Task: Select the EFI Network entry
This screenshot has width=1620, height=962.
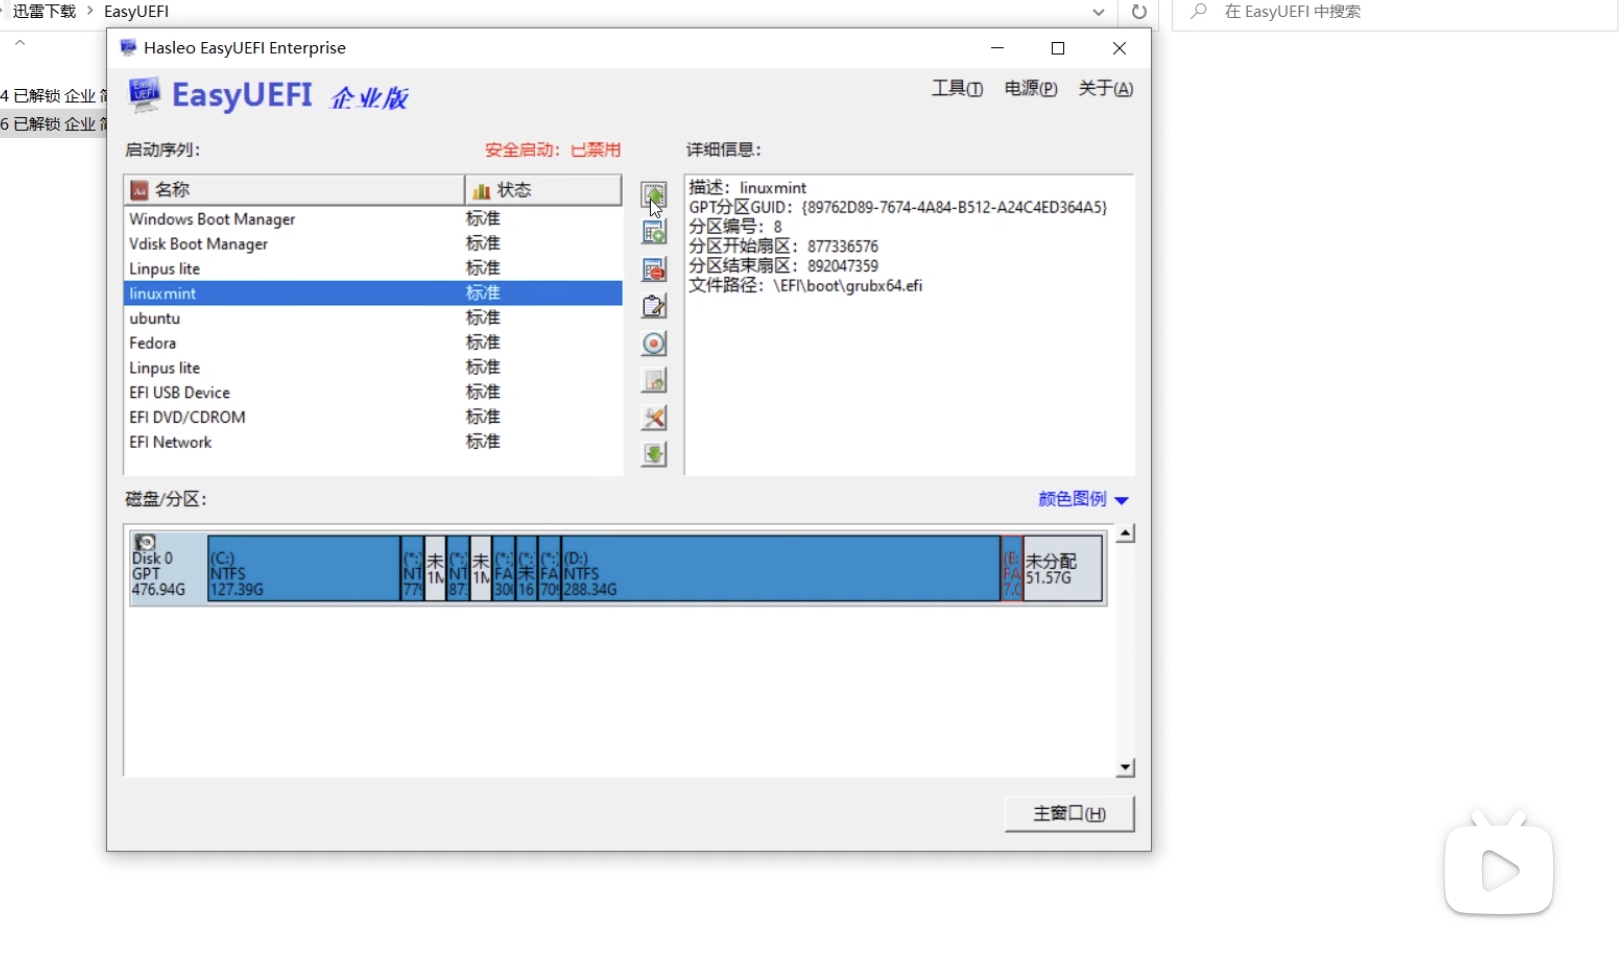Action: [373, 442]
